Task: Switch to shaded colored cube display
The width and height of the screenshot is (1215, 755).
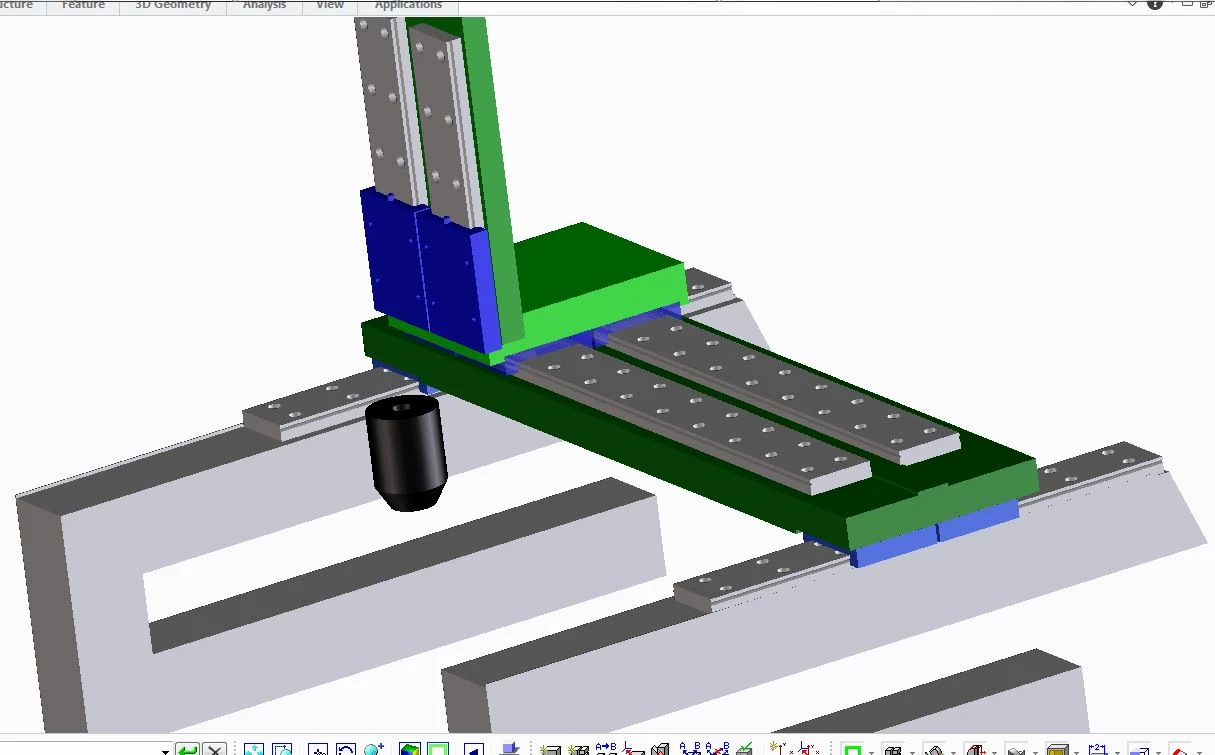Action: [410, 749]
